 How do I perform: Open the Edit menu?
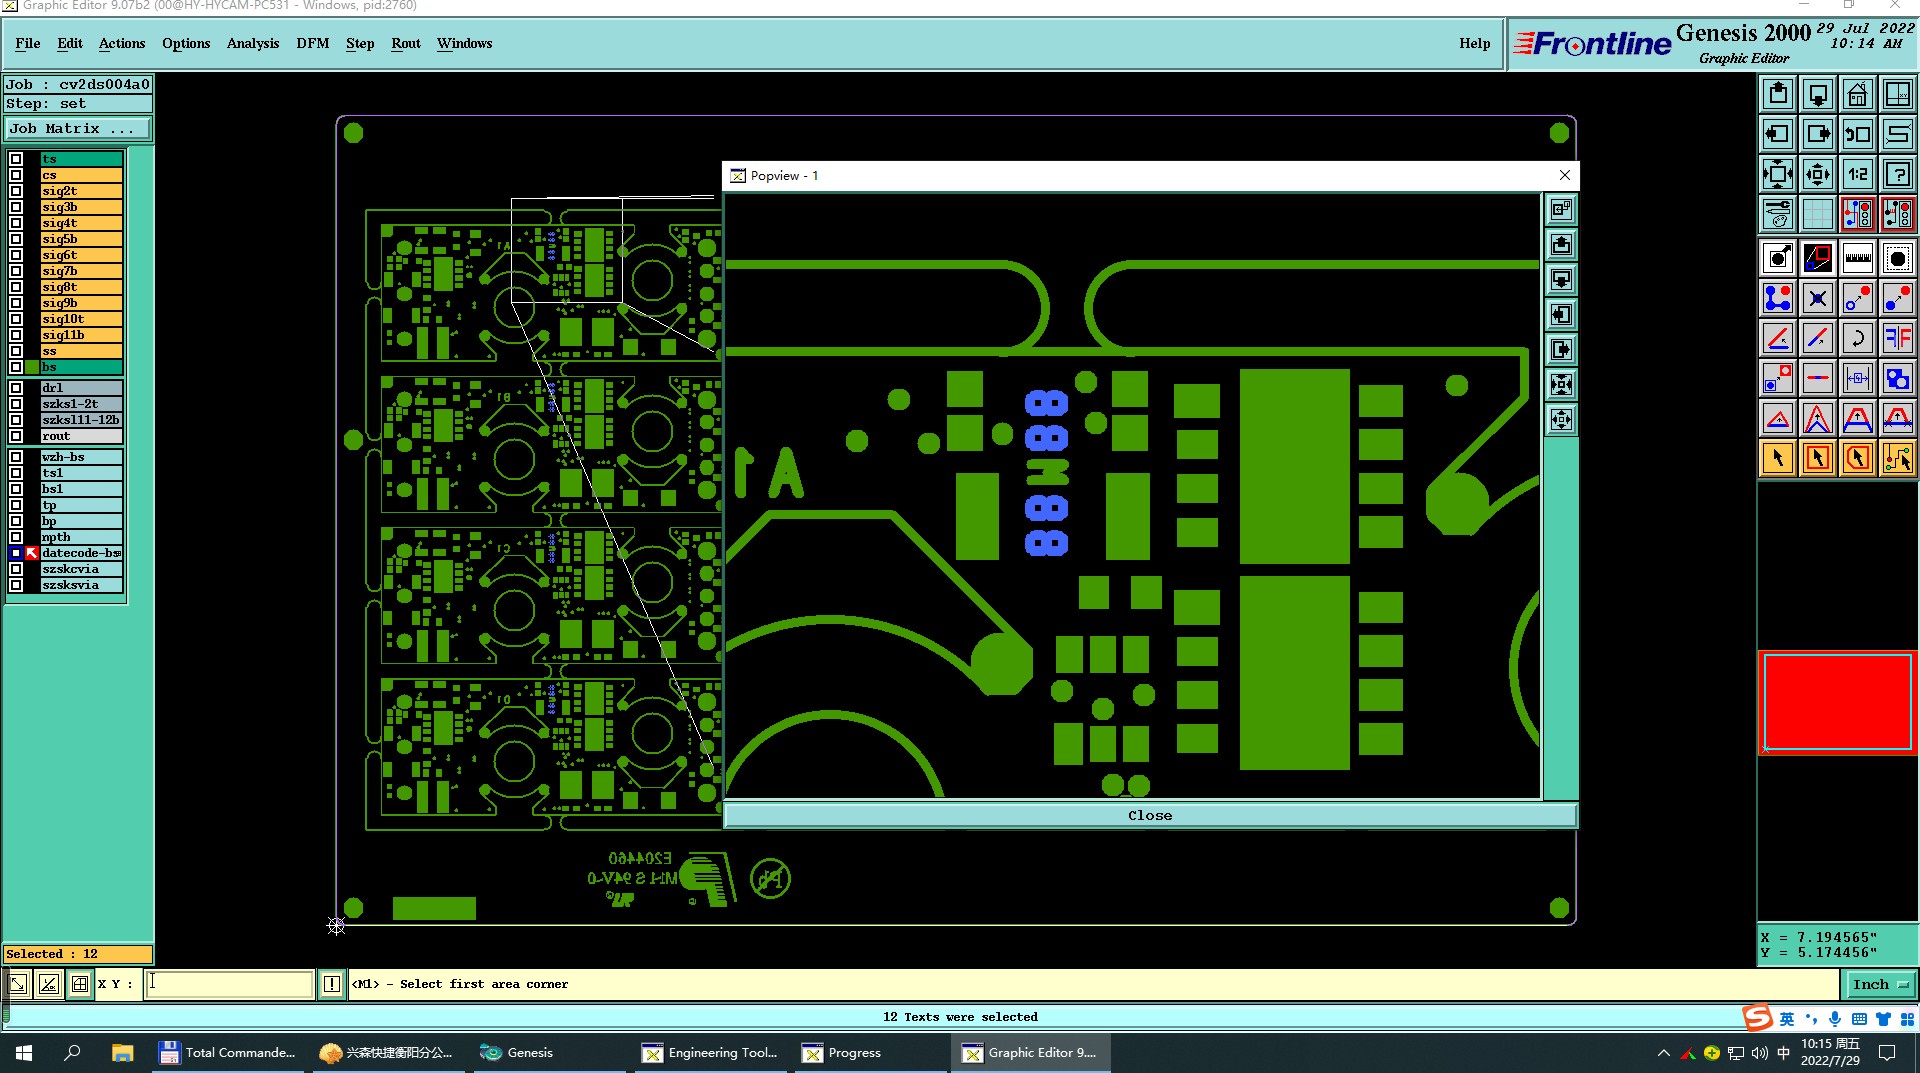pos(70,44)
